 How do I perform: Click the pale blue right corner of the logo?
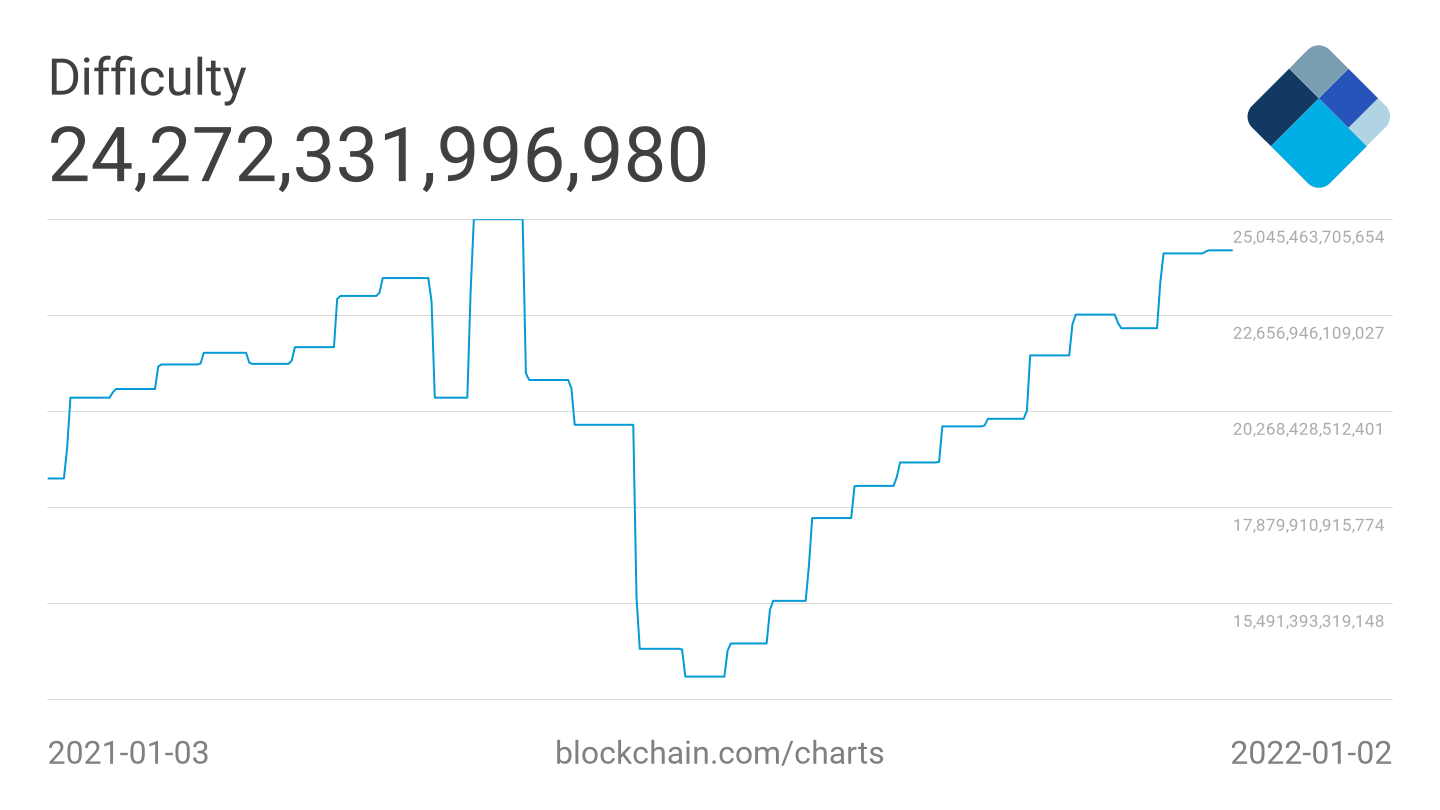click(1372, 120)
